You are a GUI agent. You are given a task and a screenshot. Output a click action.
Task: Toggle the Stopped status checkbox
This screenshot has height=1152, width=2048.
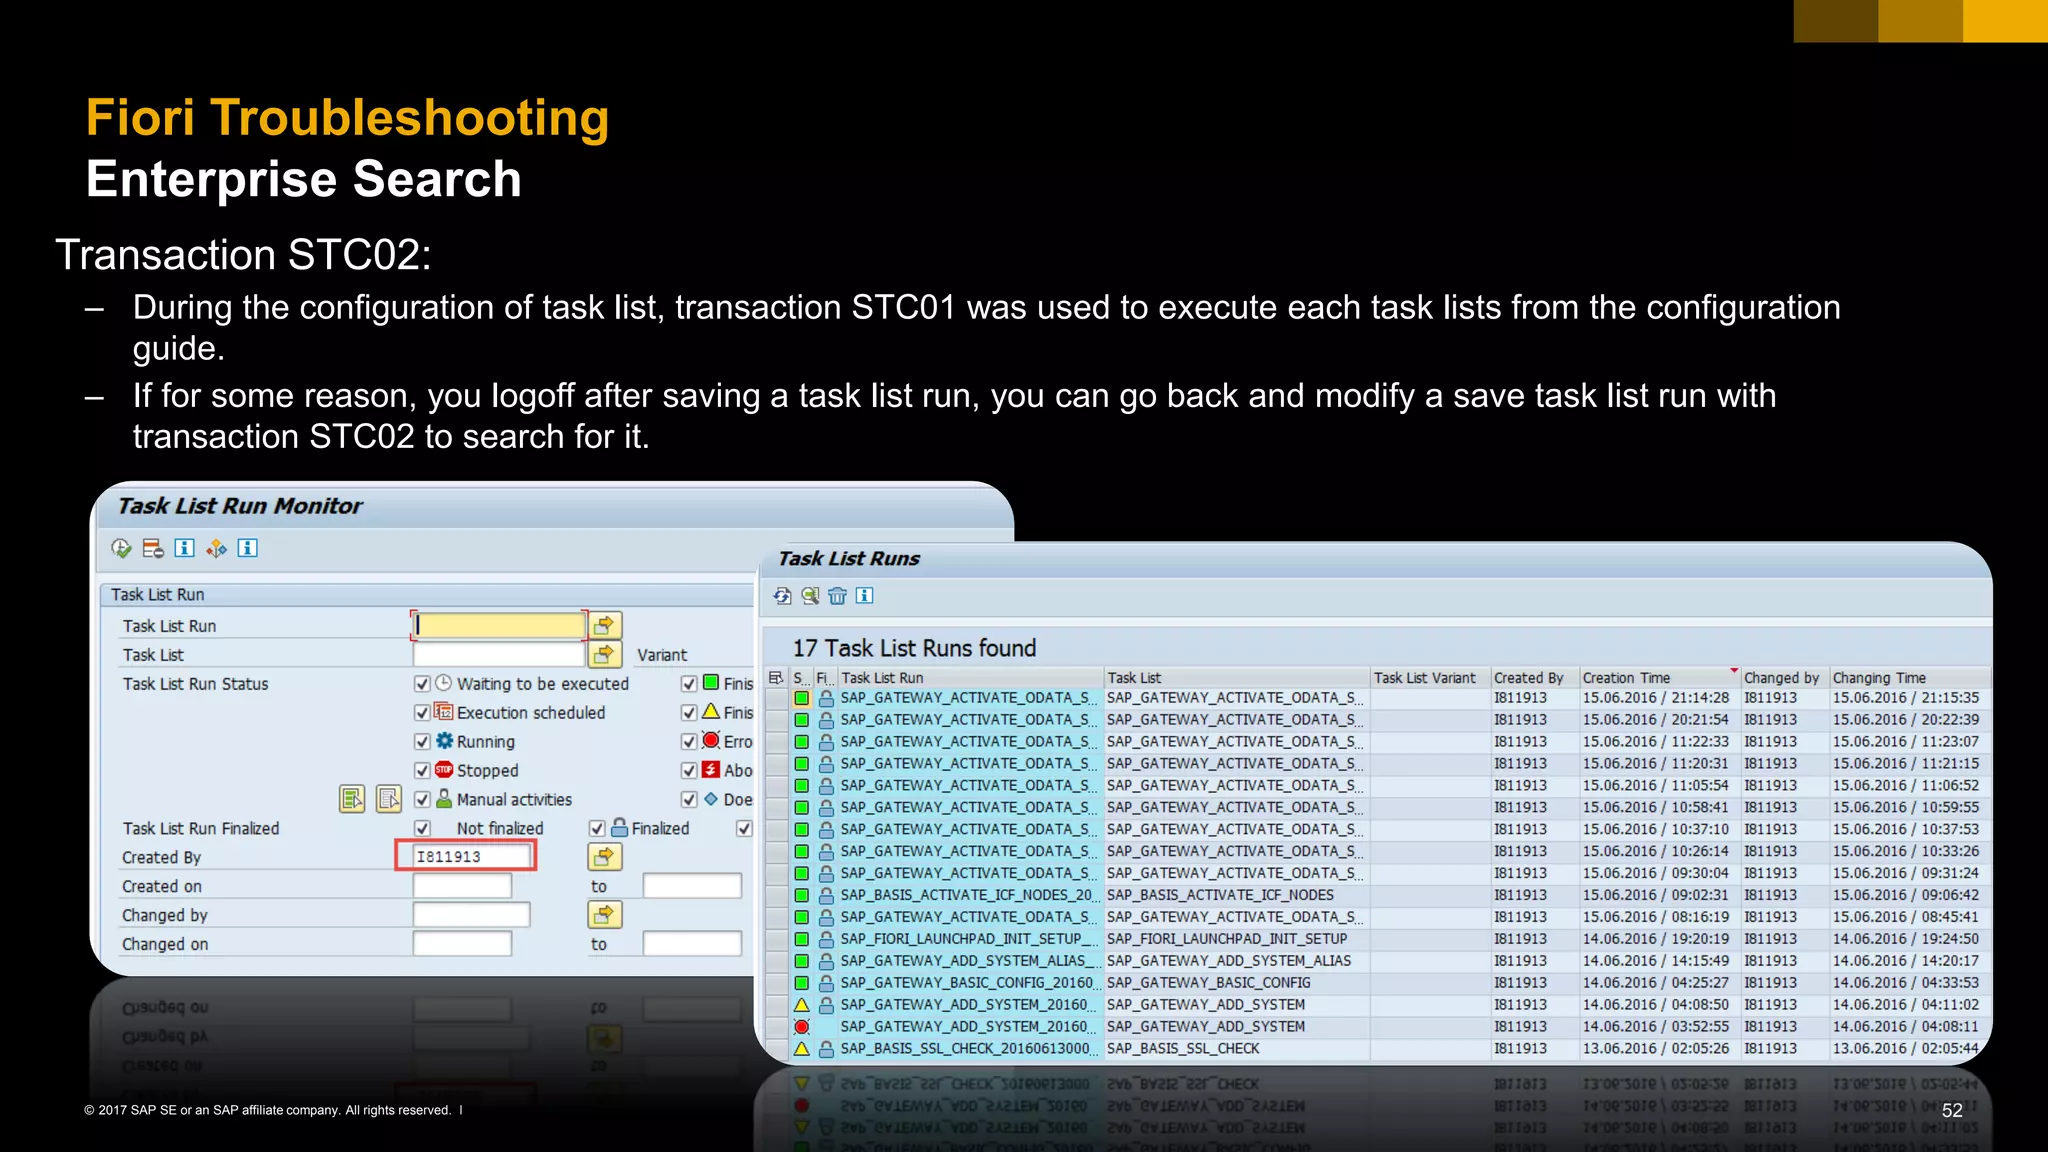422,771
